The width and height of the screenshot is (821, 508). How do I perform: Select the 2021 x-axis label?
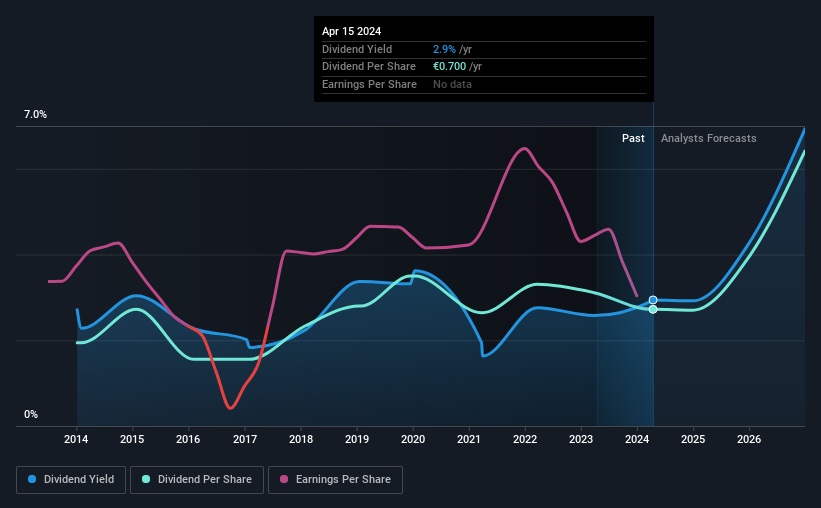coord(469,439)
